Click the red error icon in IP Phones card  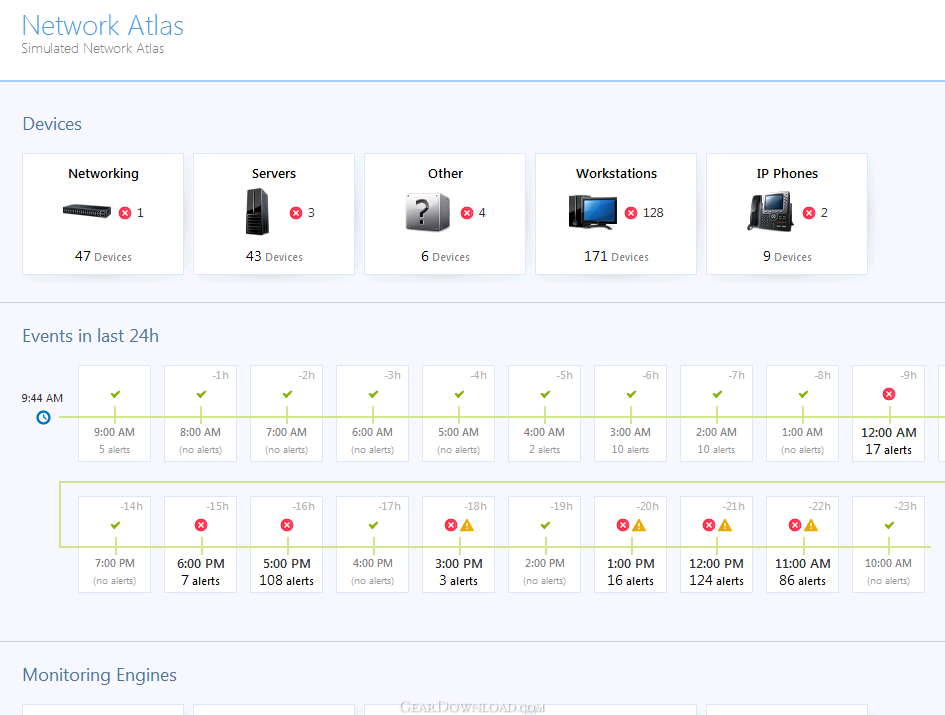(x=809, y=213)
